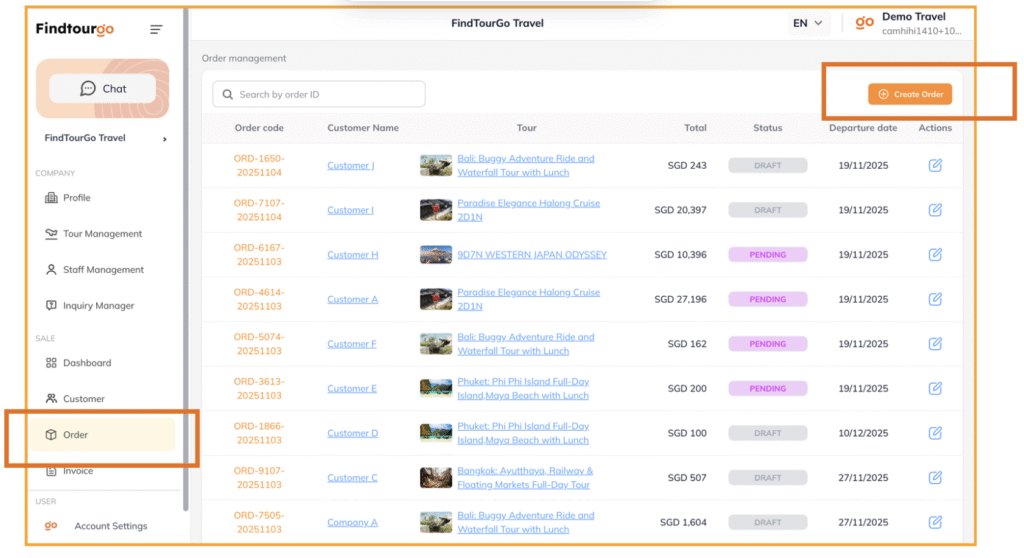
Task: Open the Customer H link
Action: pos(353,255)
